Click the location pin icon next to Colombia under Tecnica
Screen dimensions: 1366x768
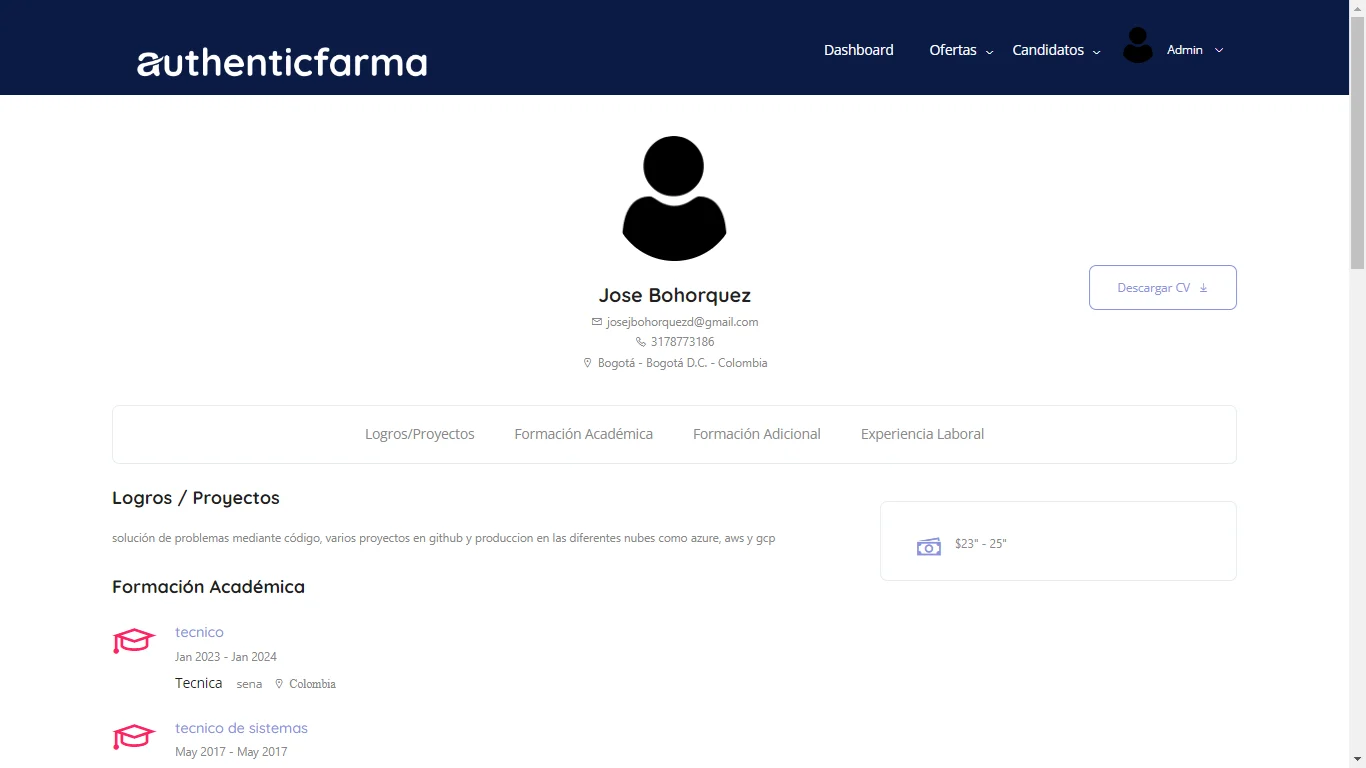[278, 683]
